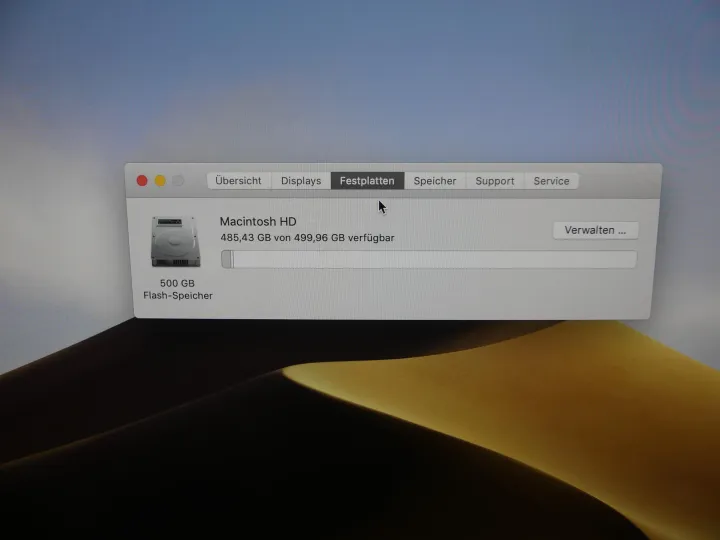720x540 pixels.
Task: Click the 485,43 GB von 499,96 GB verfügbar text
Action: [x=307, y=238]
